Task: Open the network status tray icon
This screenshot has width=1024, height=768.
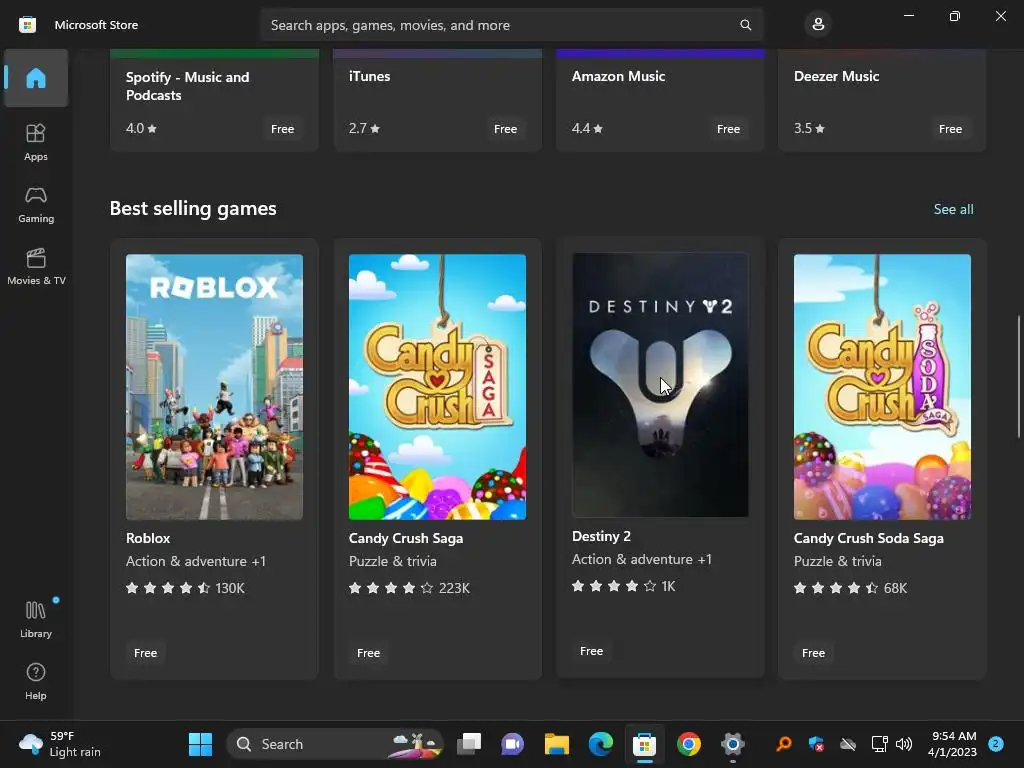Action: (879, 744)
